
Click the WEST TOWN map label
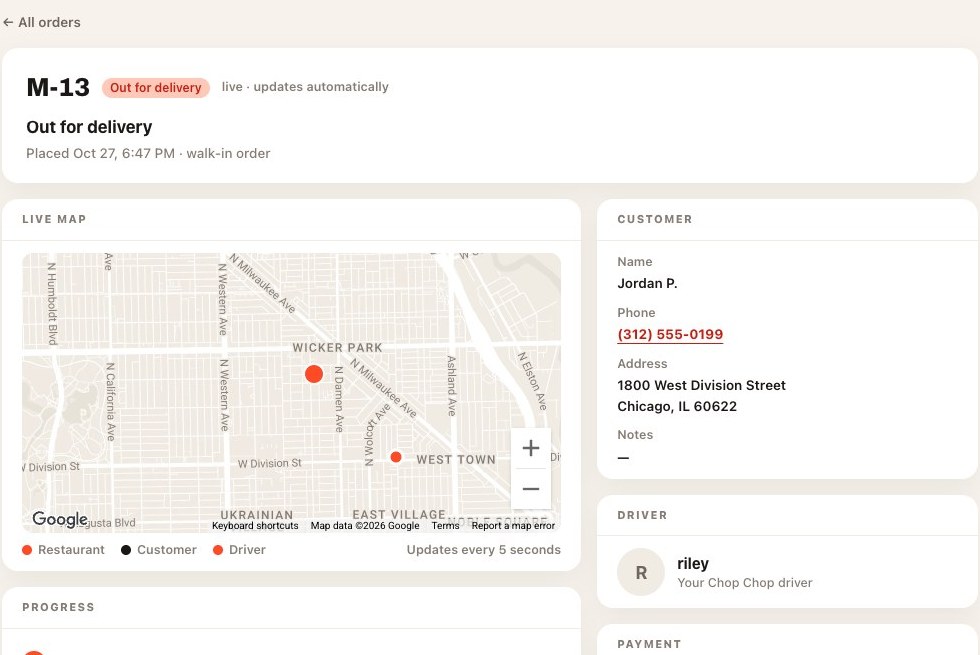456,459
